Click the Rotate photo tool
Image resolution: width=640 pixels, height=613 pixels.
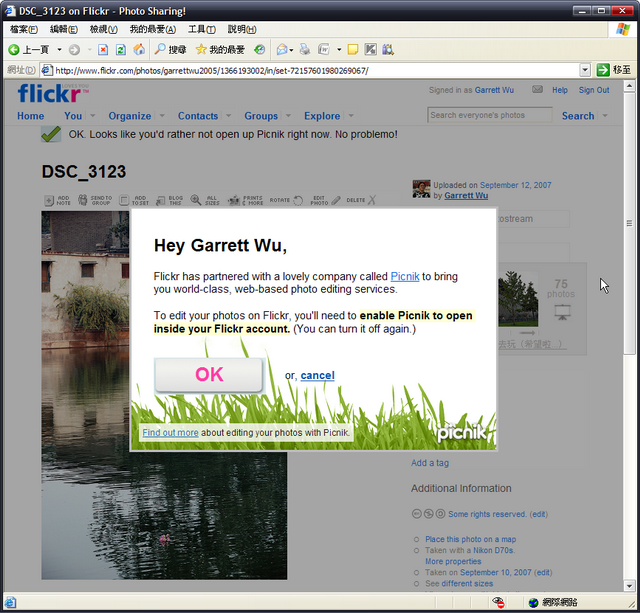(x=286, y=200)
